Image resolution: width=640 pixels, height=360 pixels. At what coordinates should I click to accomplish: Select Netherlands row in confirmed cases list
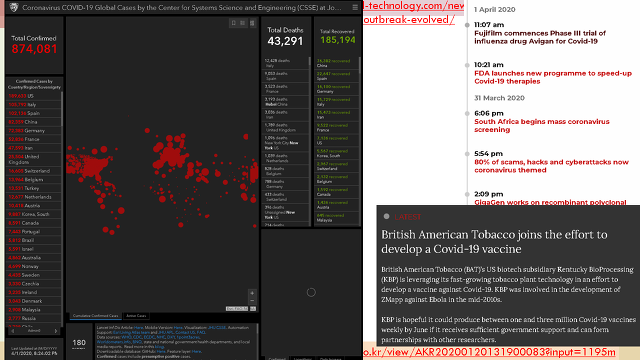point(34,197)
